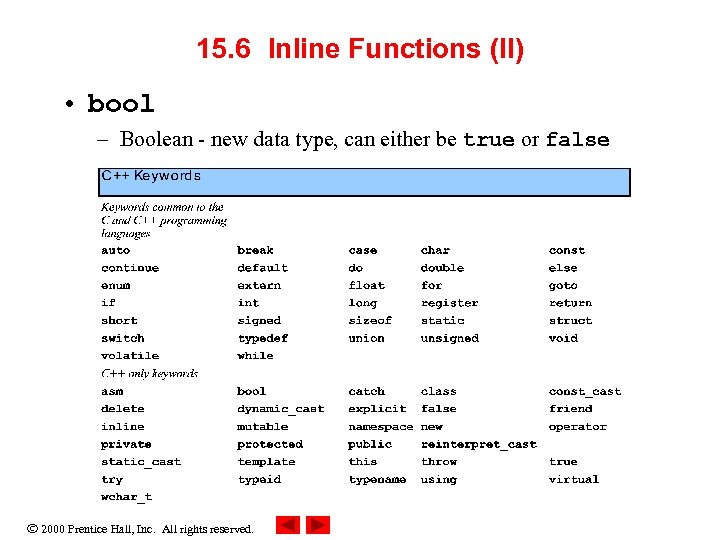The height and width of the screenshot is (540, 720).
Task: Select the 'asm' keyword
Action: pos(112,392)
